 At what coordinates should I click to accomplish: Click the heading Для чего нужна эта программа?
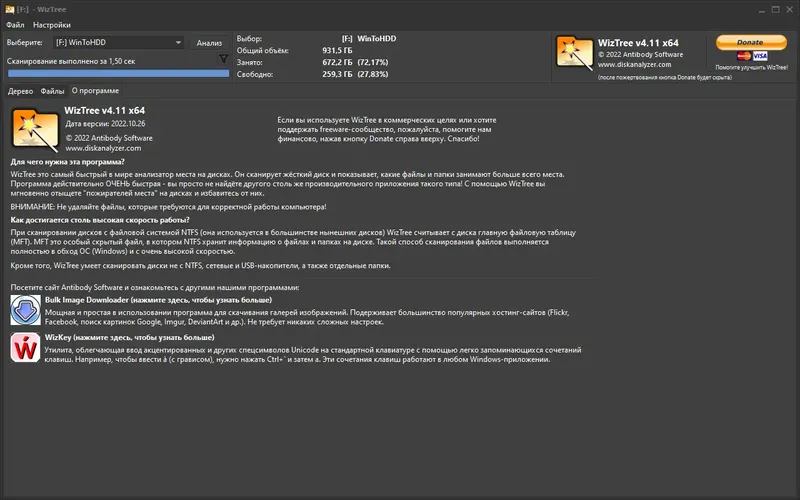(67, 162)
